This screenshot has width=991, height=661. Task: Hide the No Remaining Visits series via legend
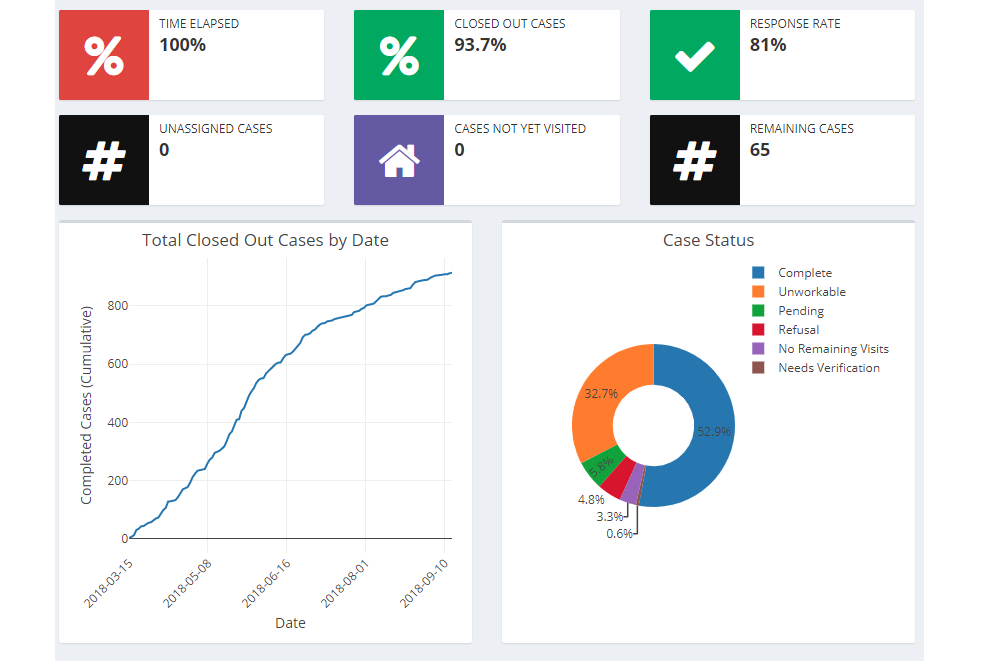click(x=756, y=348)
